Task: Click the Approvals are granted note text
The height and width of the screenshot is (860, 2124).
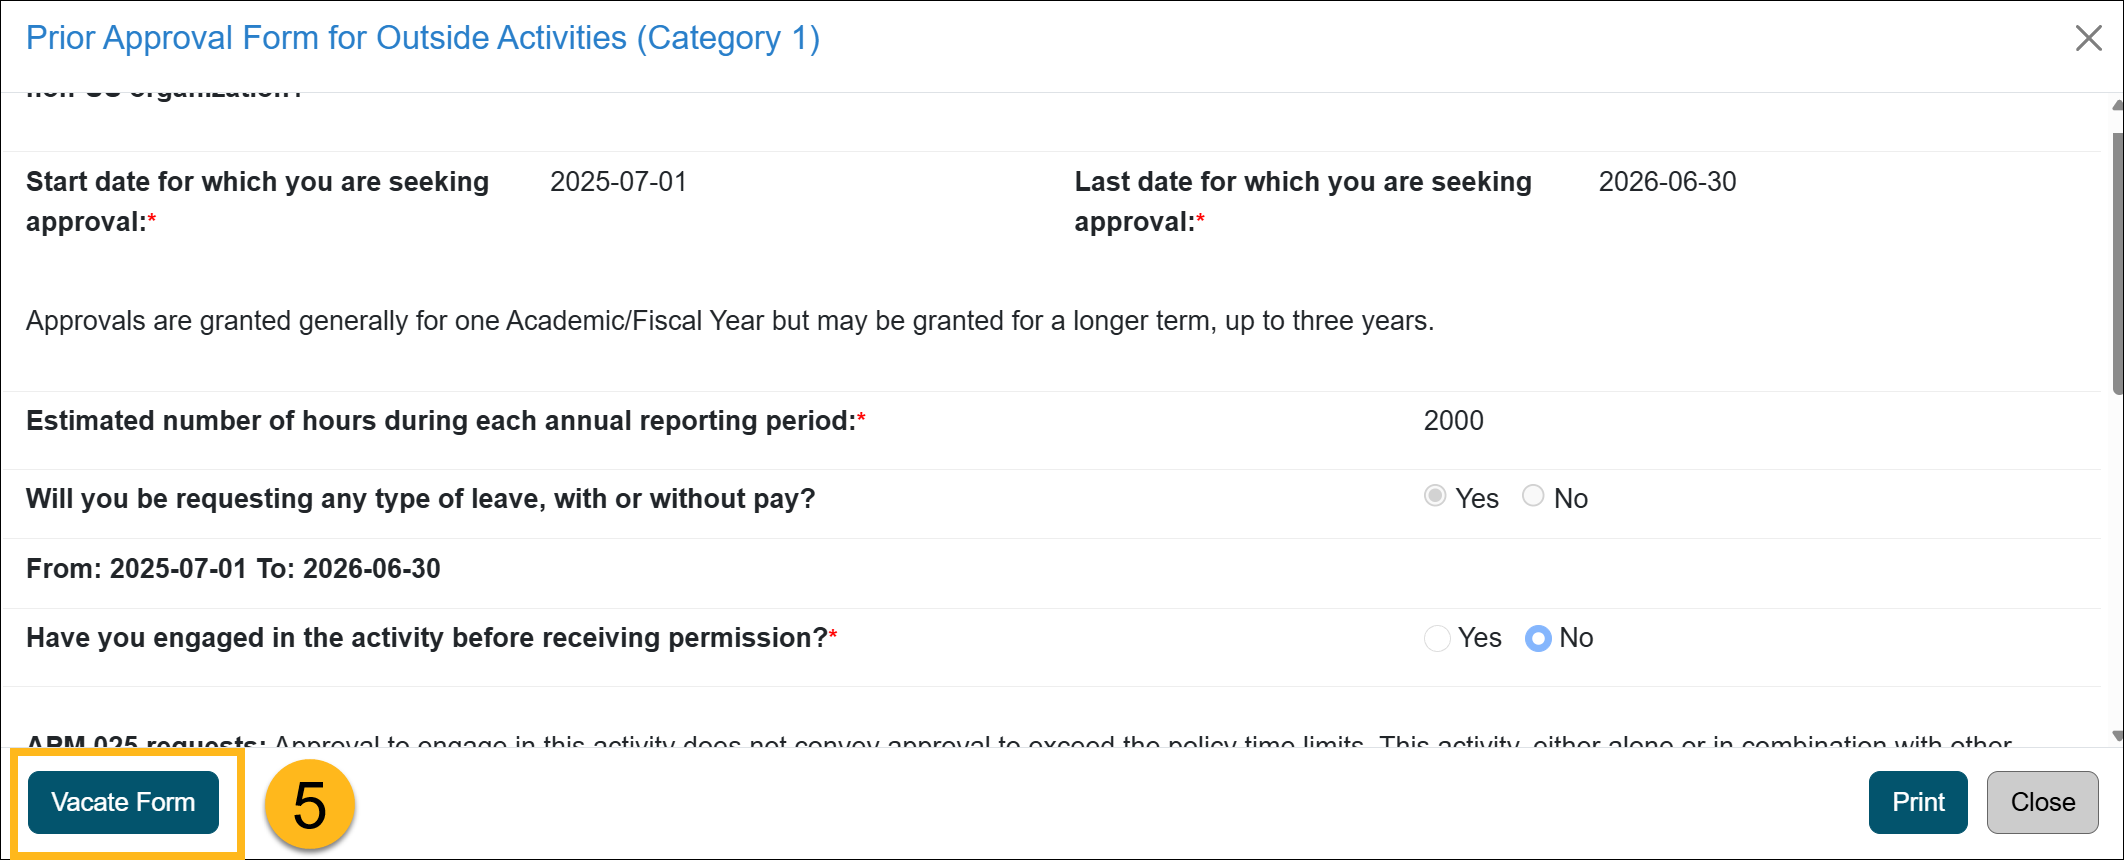Action: coord(729,321)
